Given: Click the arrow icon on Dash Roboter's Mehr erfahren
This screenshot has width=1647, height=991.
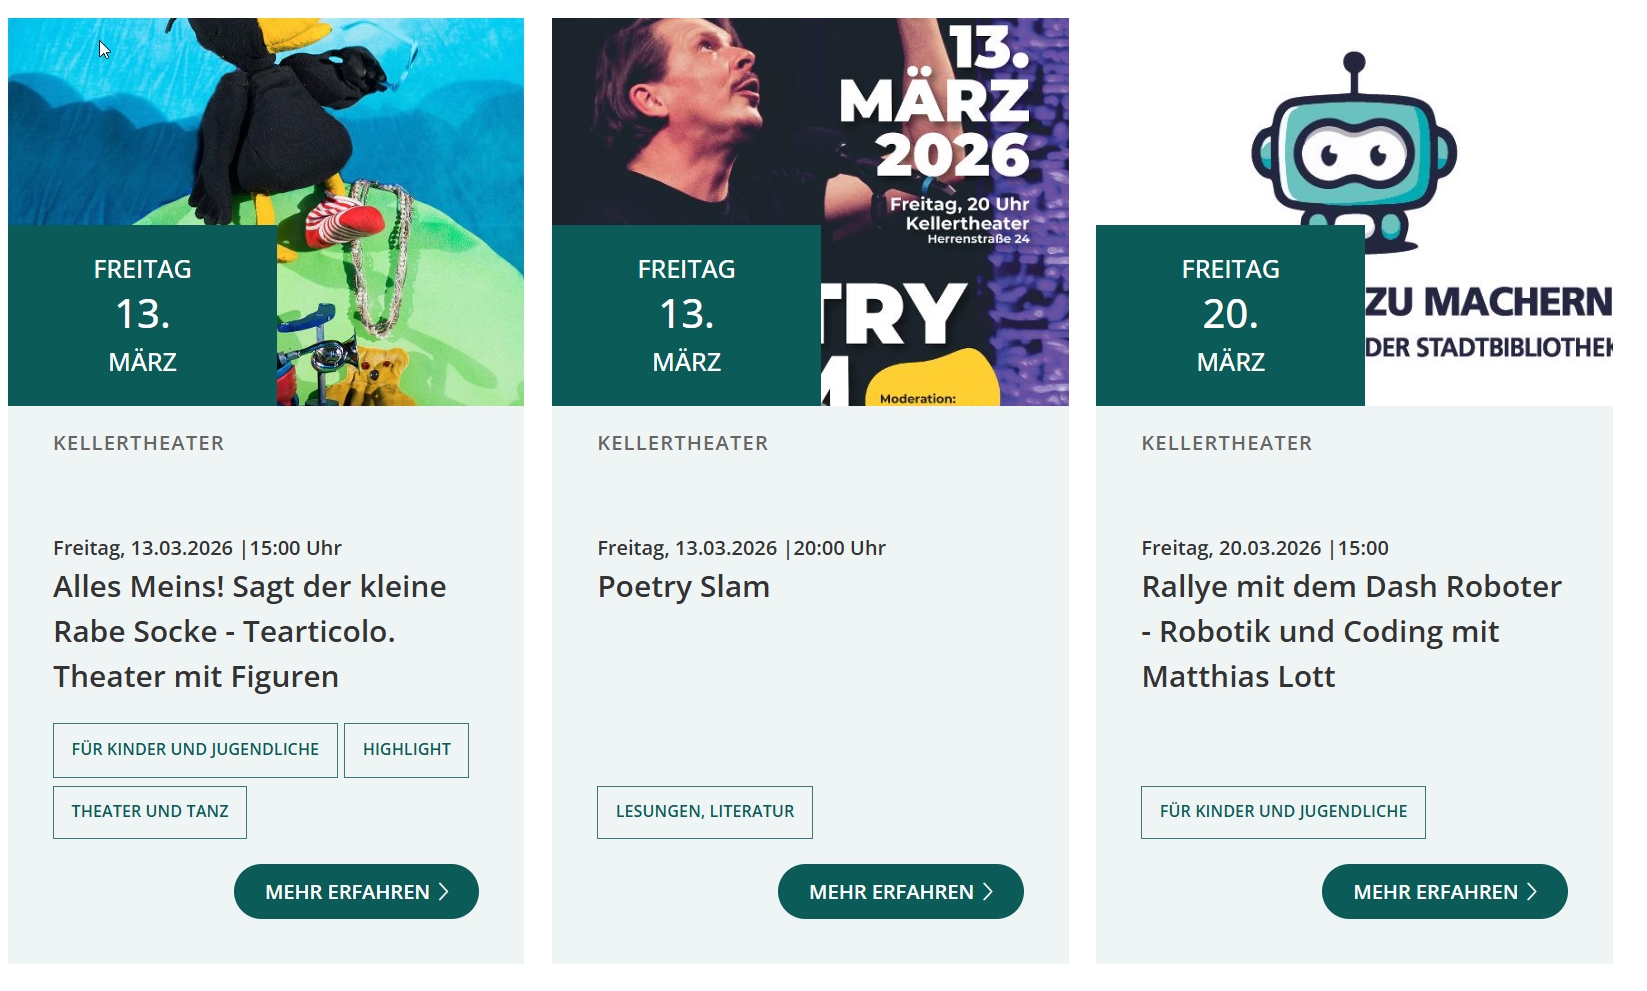Looking at the screenshot, I should coord(1532,892).
